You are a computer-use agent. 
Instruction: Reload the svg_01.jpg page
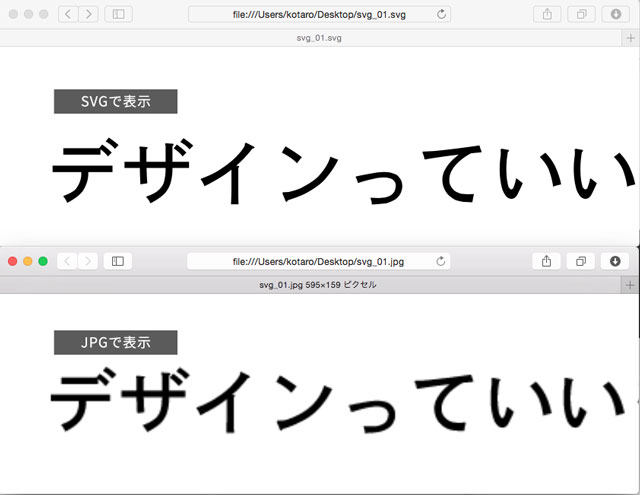point(440,261)
